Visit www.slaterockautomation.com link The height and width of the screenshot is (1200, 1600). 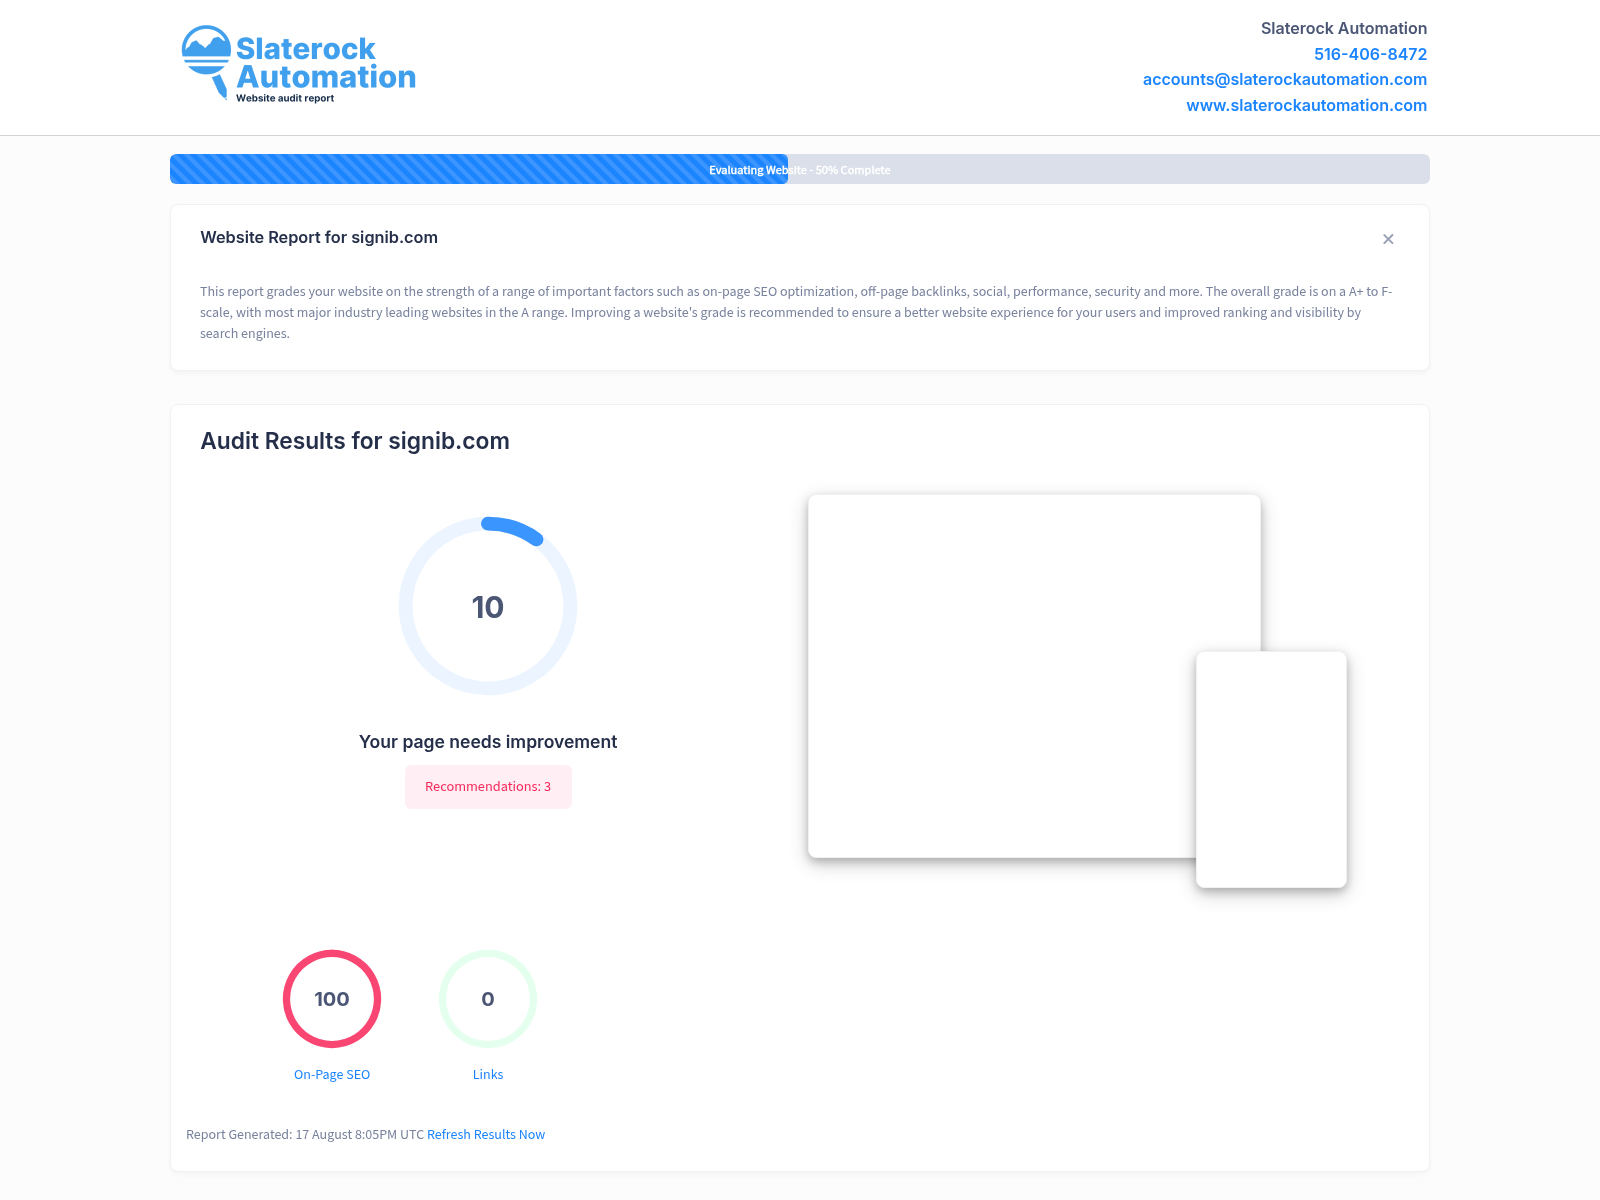[1306, 105]
